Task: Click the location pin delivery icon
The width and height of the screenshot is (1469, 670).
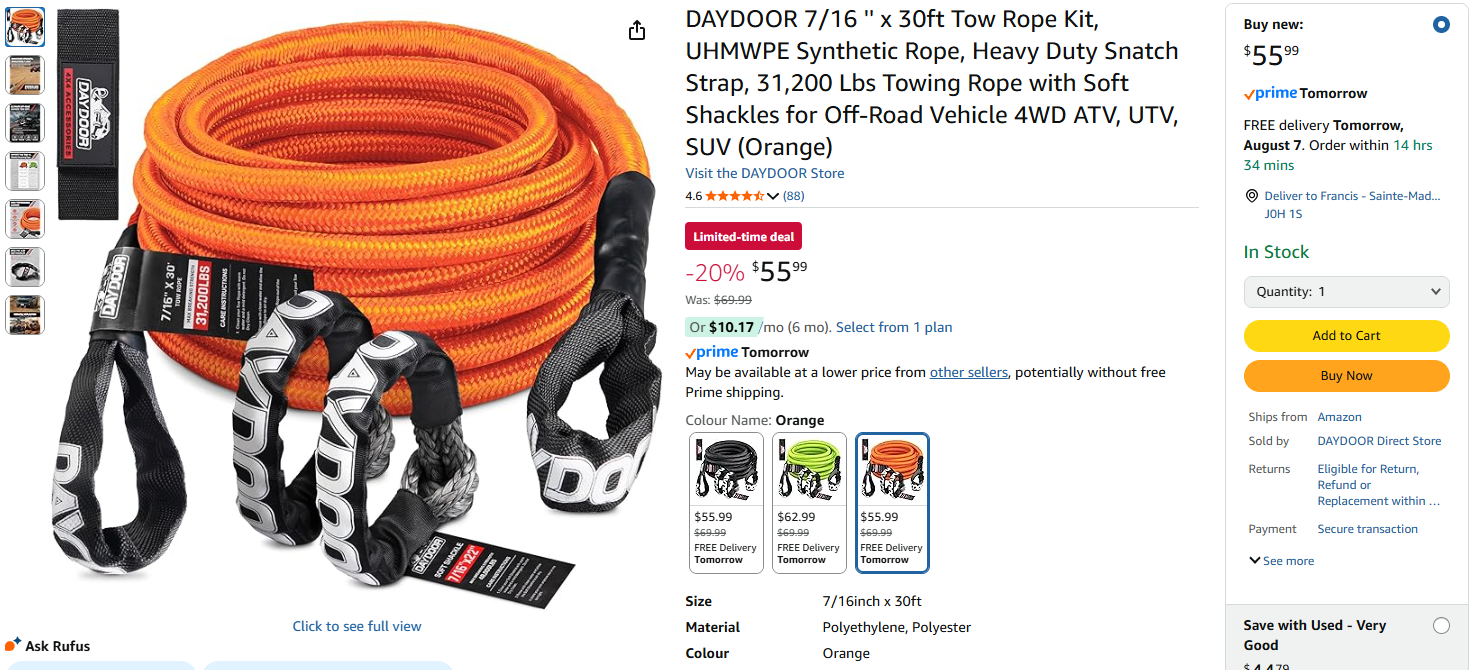Action: (1251, 196)
